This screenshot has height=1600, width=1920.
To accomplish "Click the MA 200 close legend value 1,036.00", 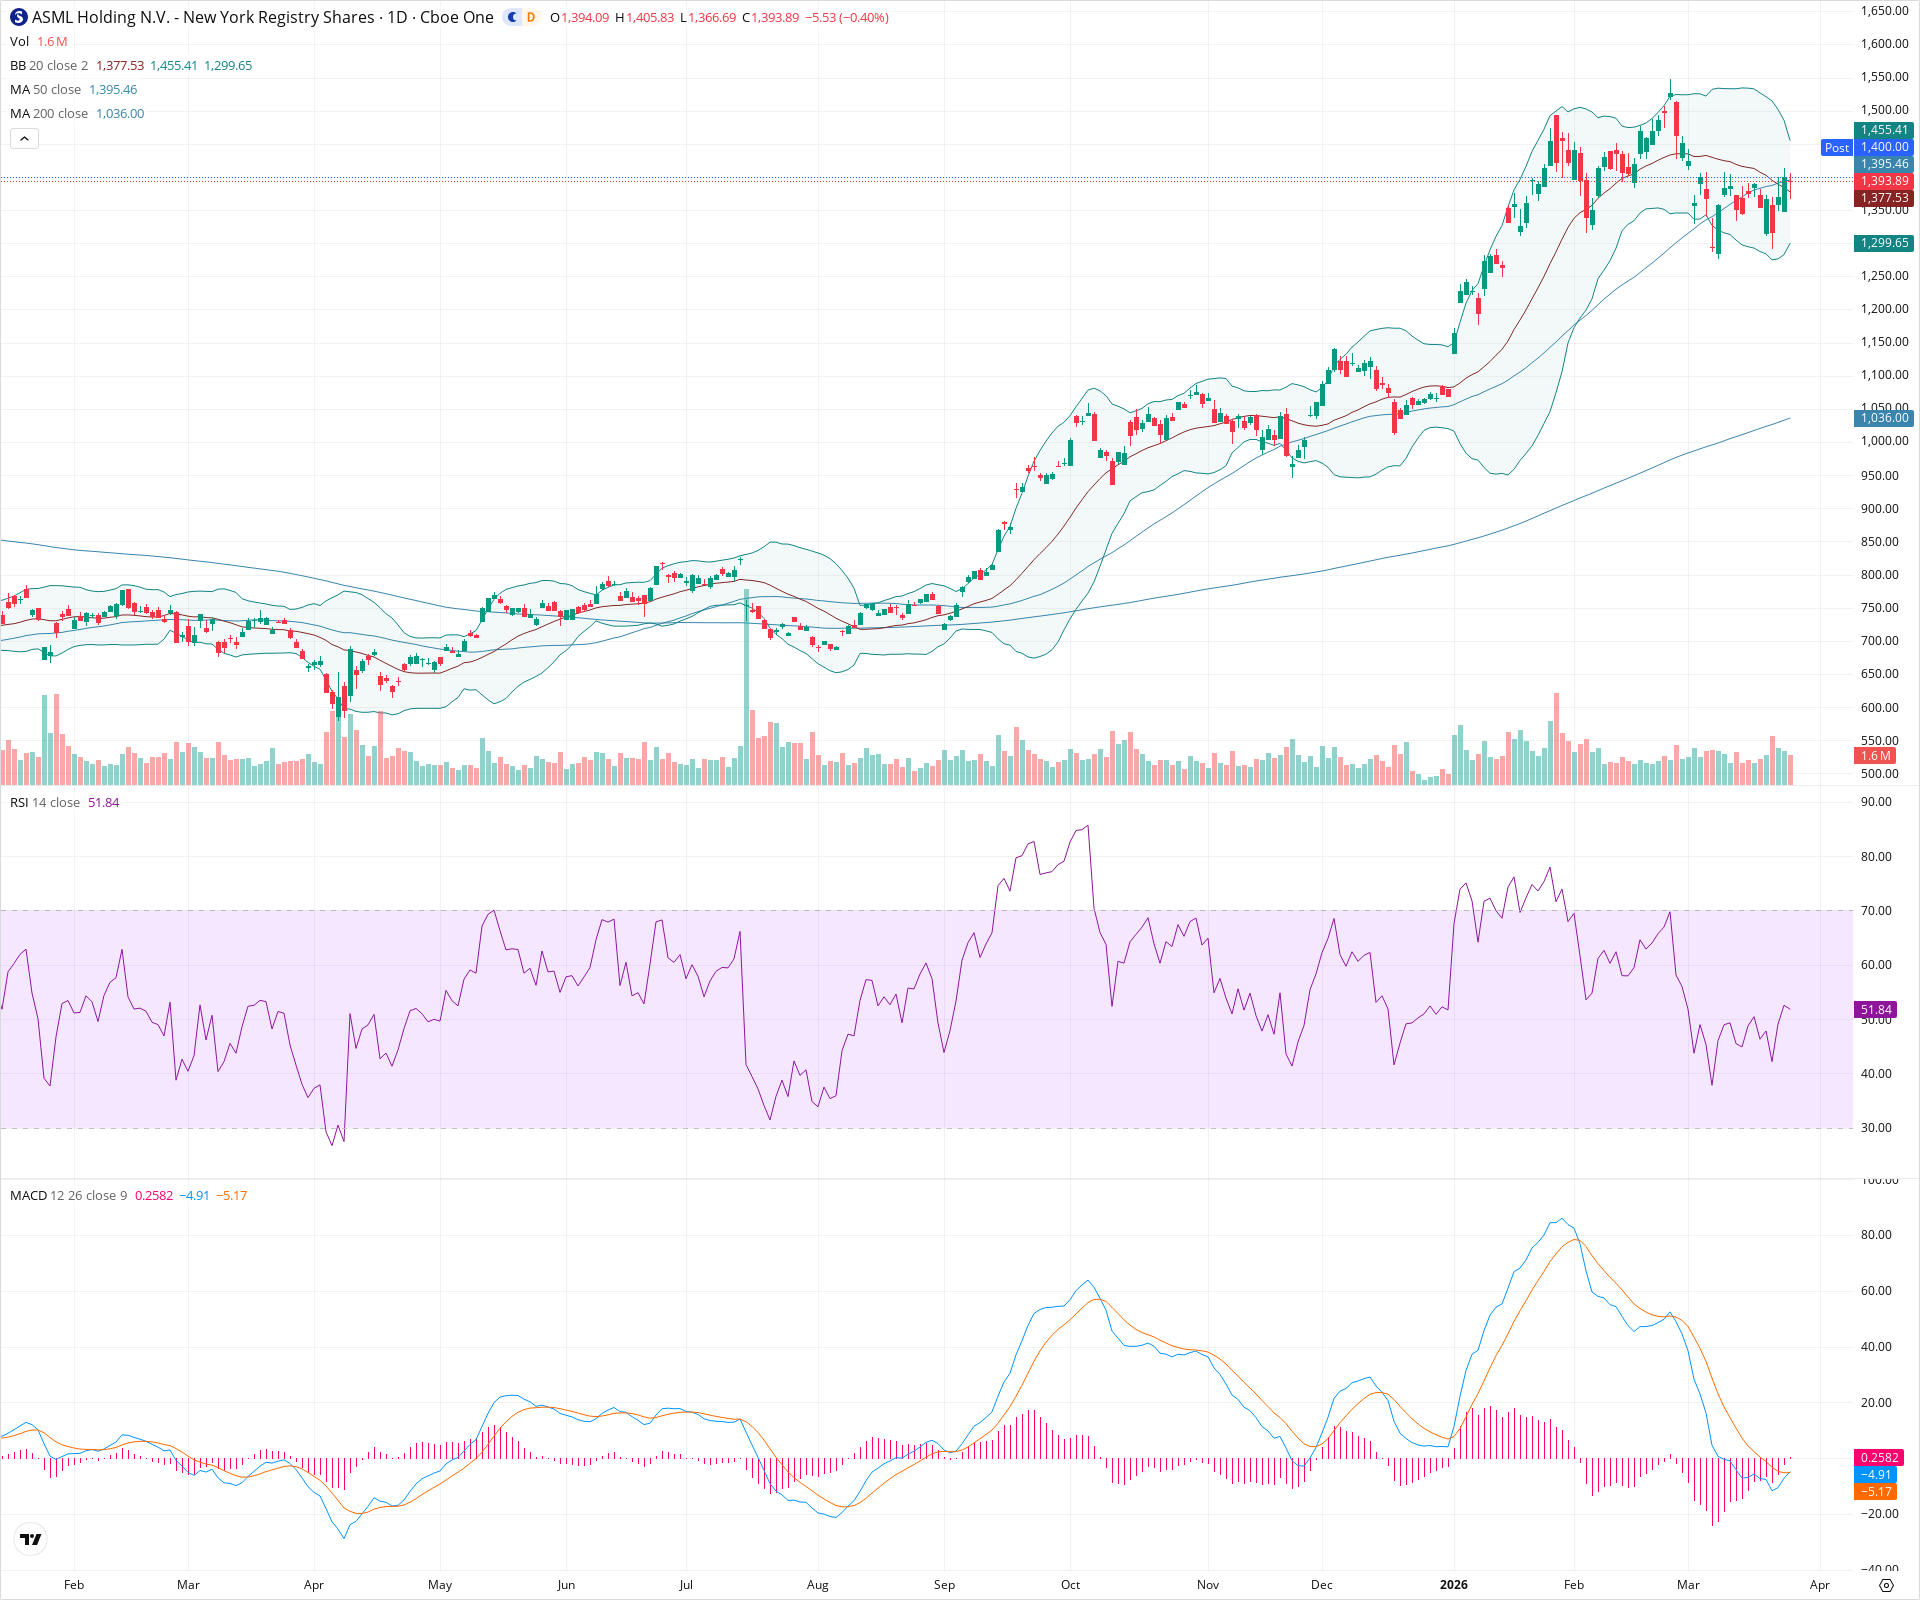I will [x=119, y=113].
